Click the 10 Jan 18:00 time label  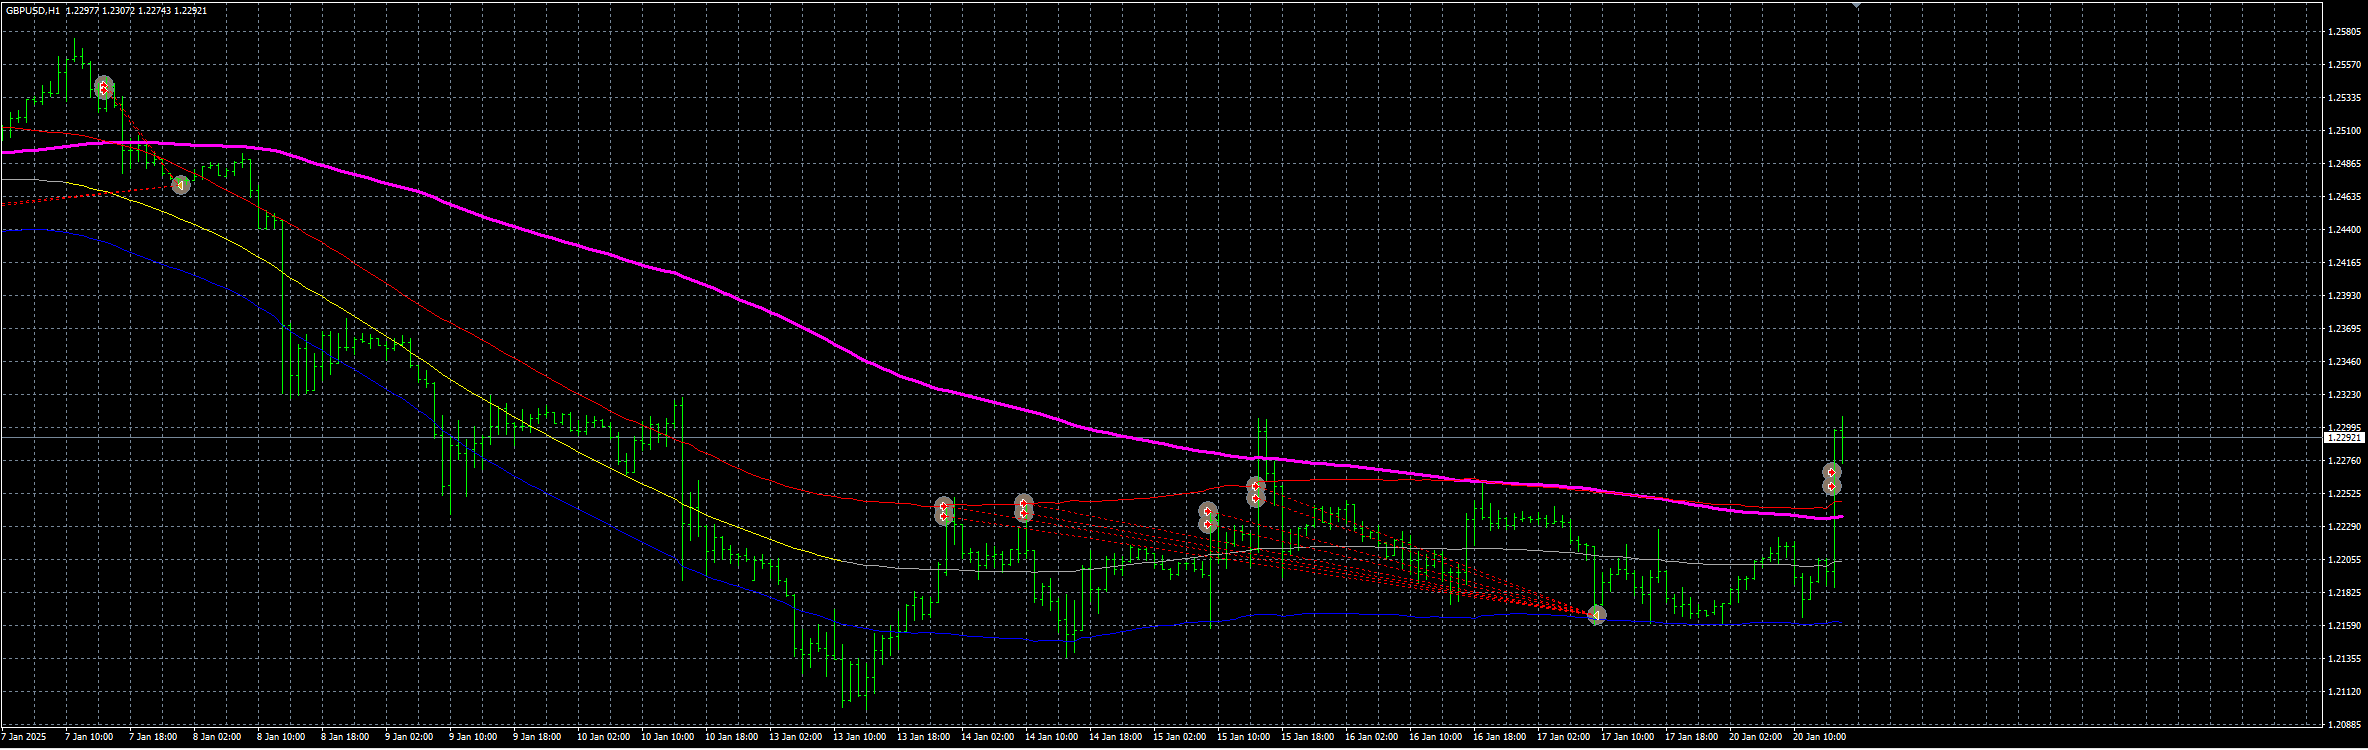pyautogui.click(x=732, y=737)
